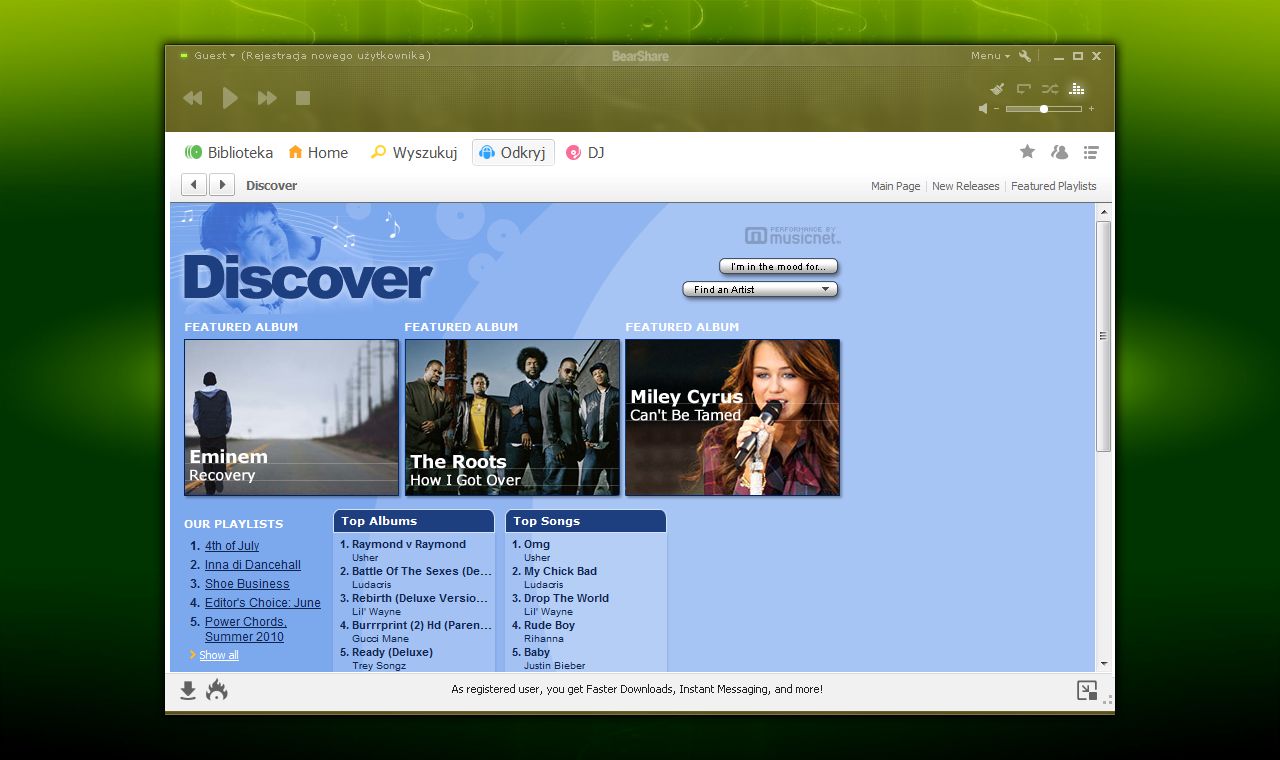The width and height of the screenshot is (1280, 760).
Task: Open Eminem Recovery featured album
Action: tap(291, 417)
